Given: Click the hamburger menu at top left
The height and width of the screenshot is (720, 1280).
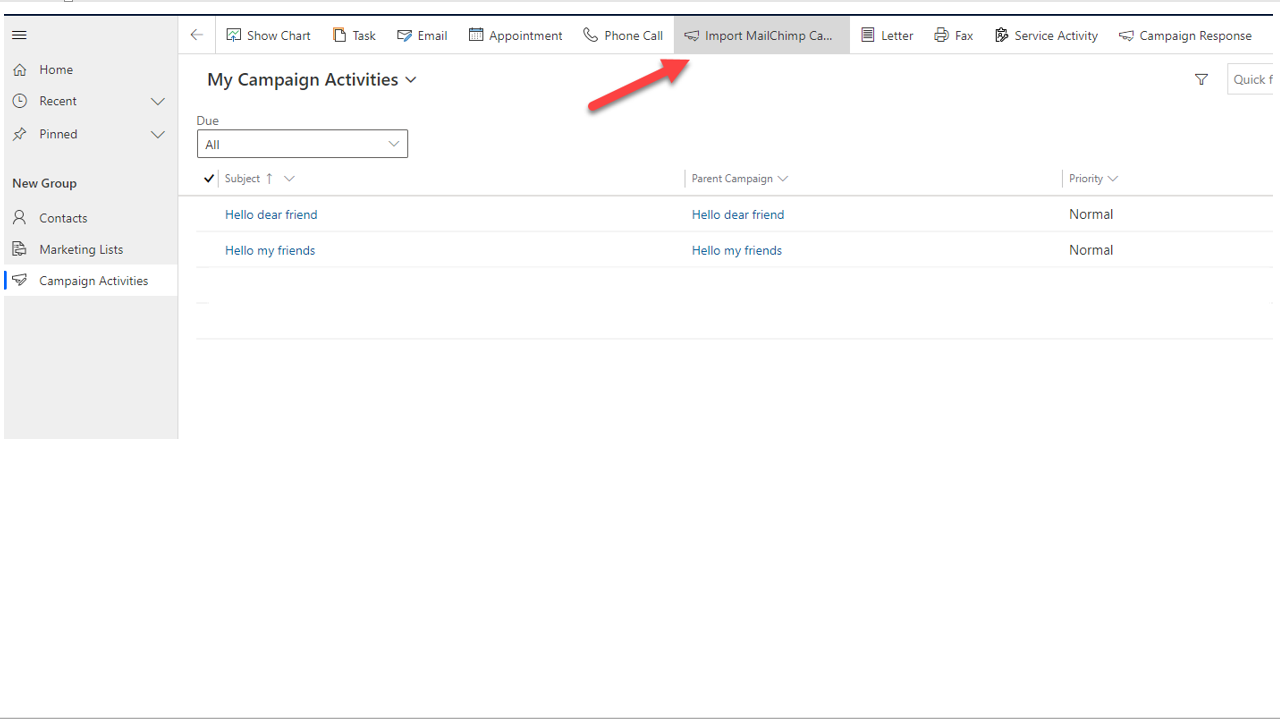Looking at the screenshot, I should (19, 35).
